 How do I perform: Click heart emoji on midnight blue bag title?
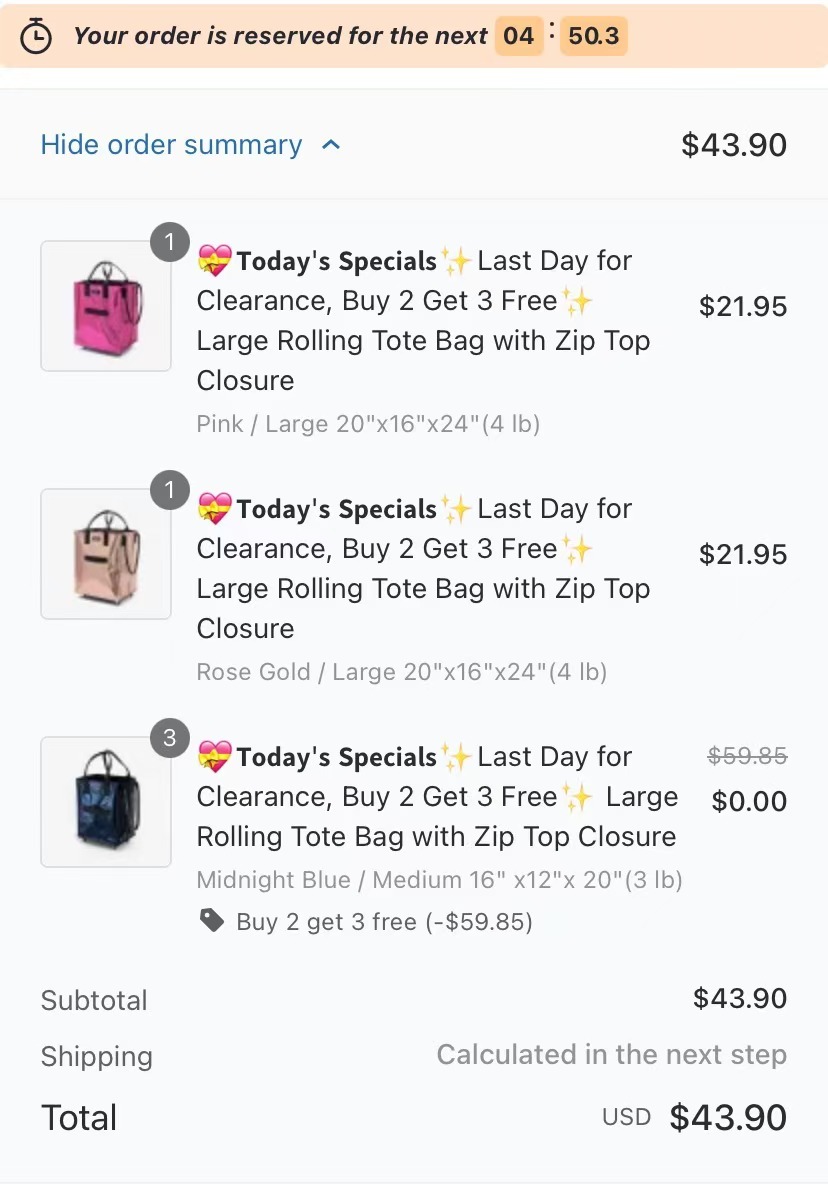215,756
